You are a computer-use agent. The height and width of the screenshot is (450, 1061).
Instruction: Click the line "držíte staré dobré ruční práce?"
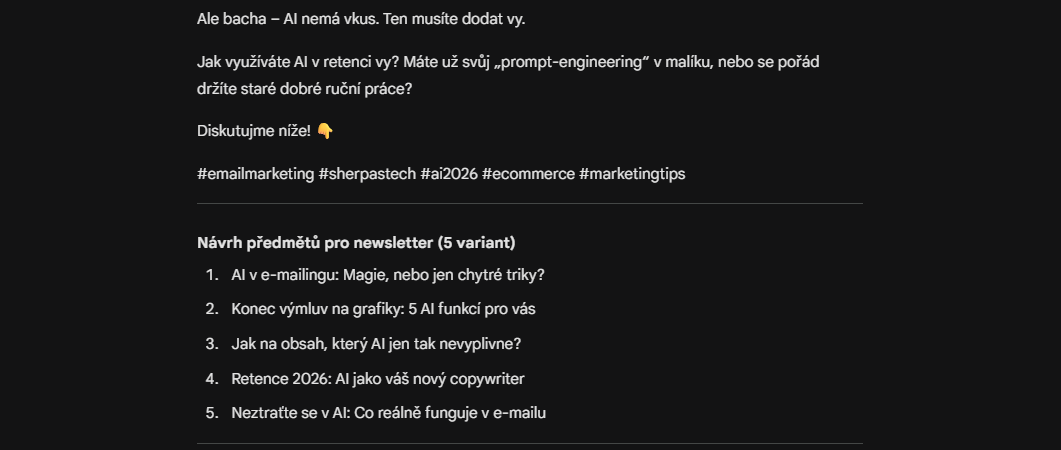click(x=304, y=89)
